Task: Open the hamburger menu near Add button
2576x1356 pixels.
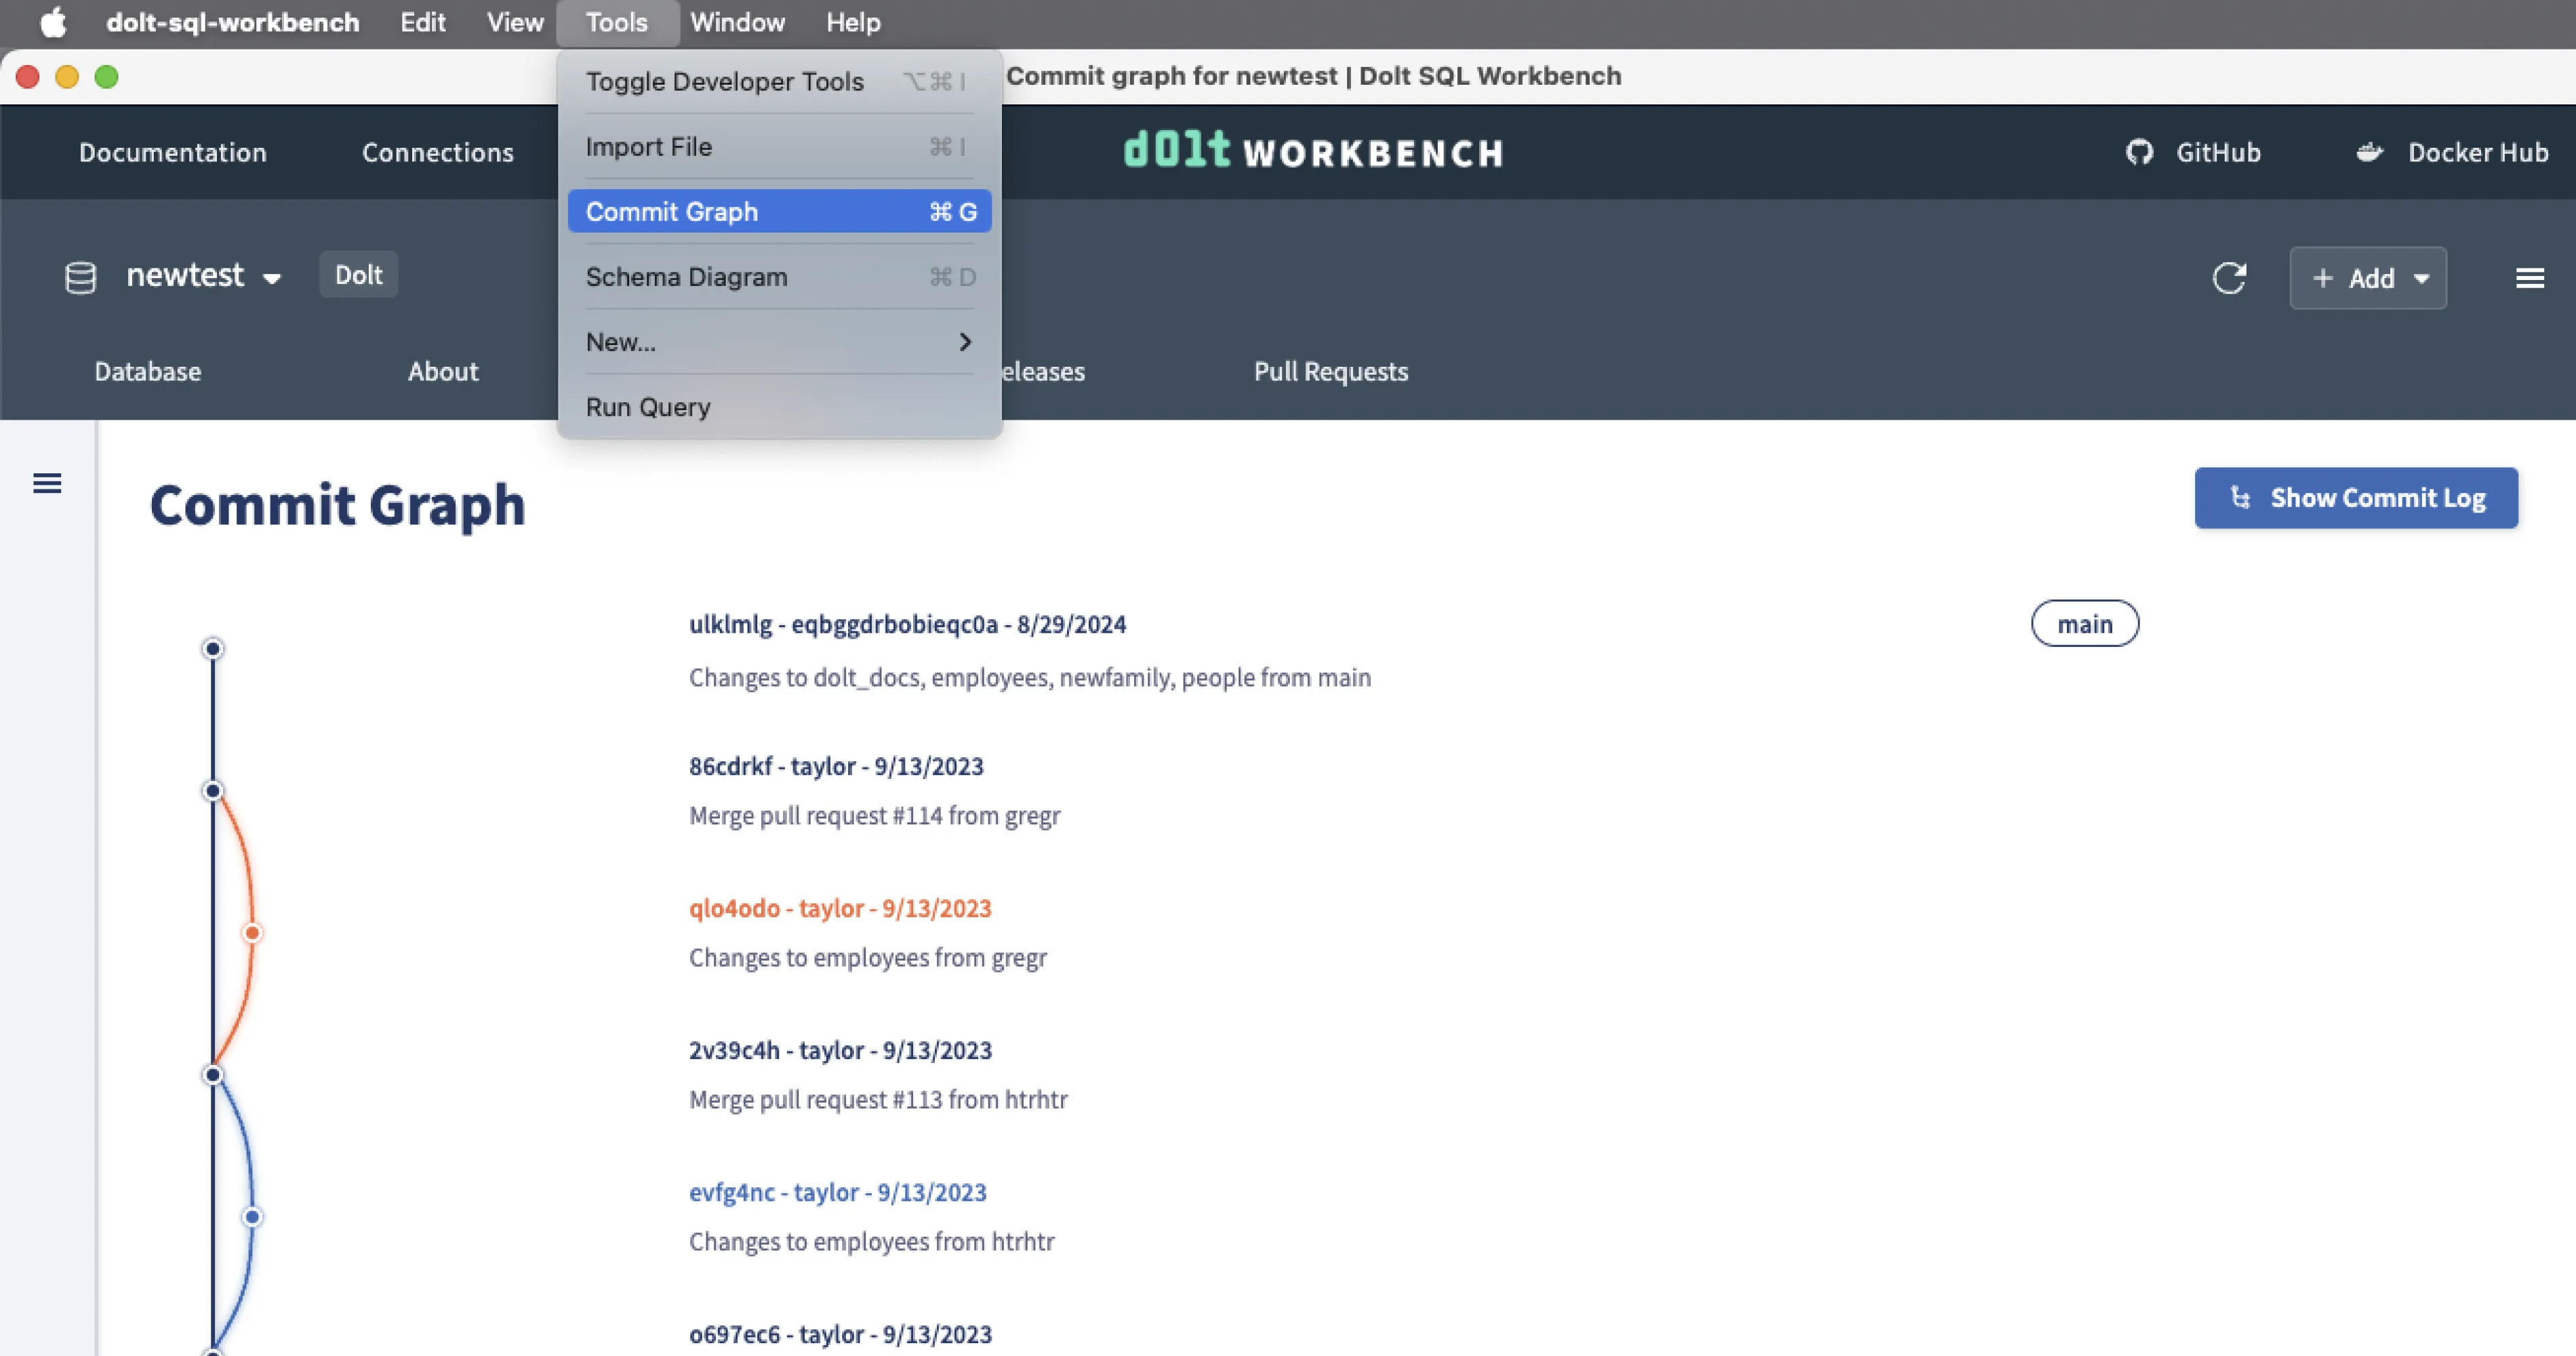Action: pos(2530,278)
